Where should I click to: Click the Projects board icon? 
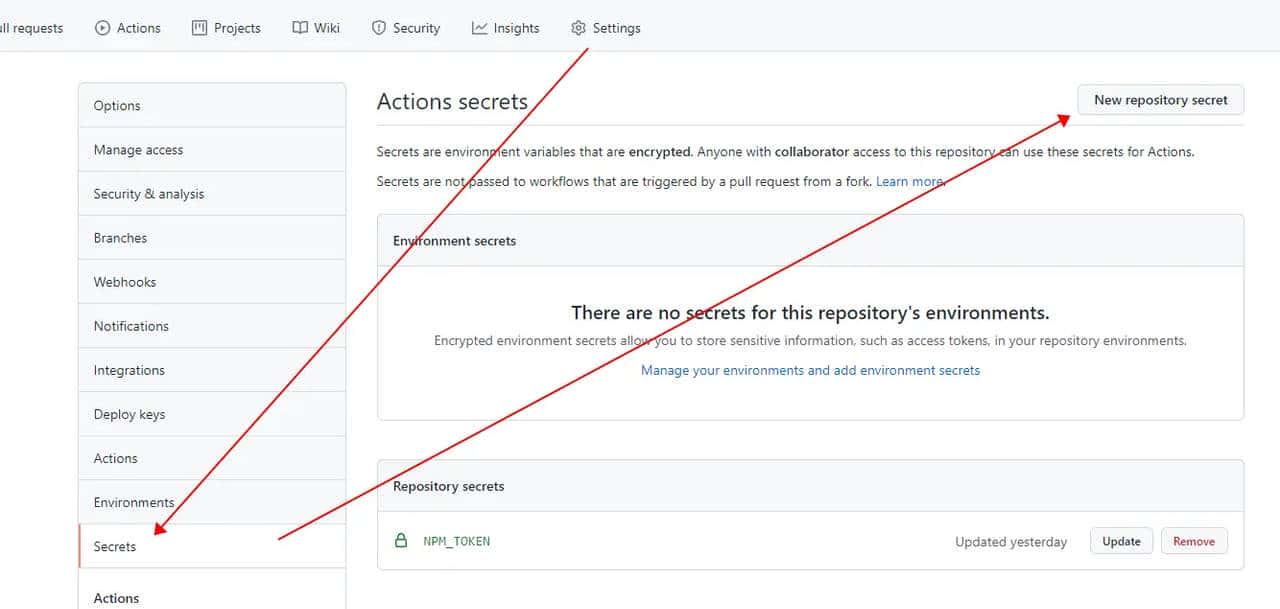(199, 28)
